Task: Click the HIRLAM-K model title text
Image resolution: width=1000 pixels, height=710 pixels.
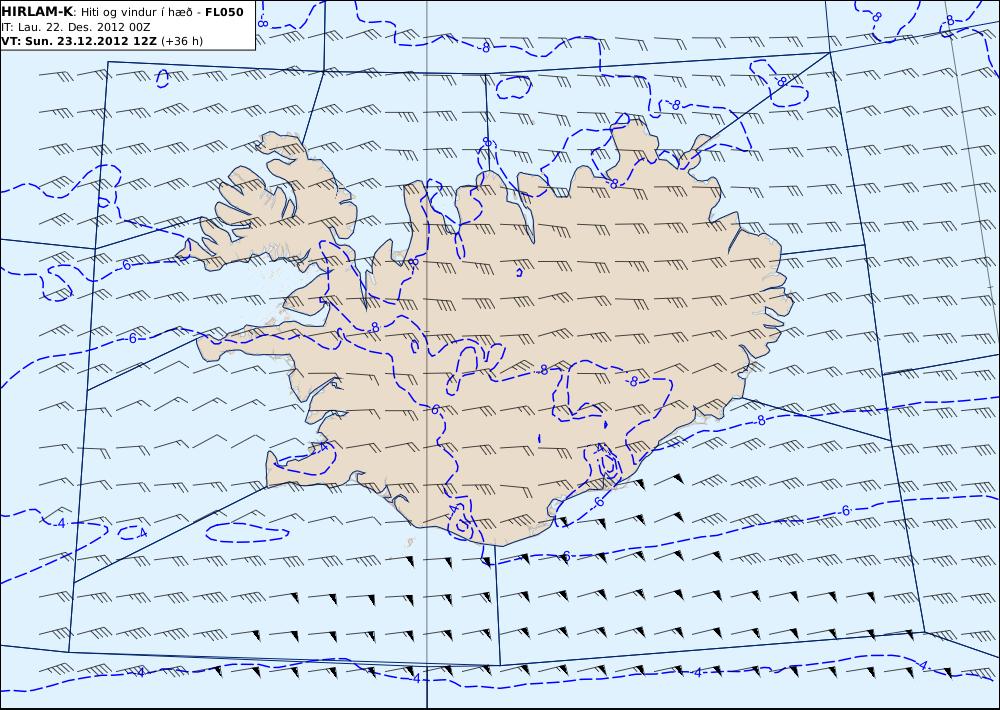Action: (x=38, y=12)
